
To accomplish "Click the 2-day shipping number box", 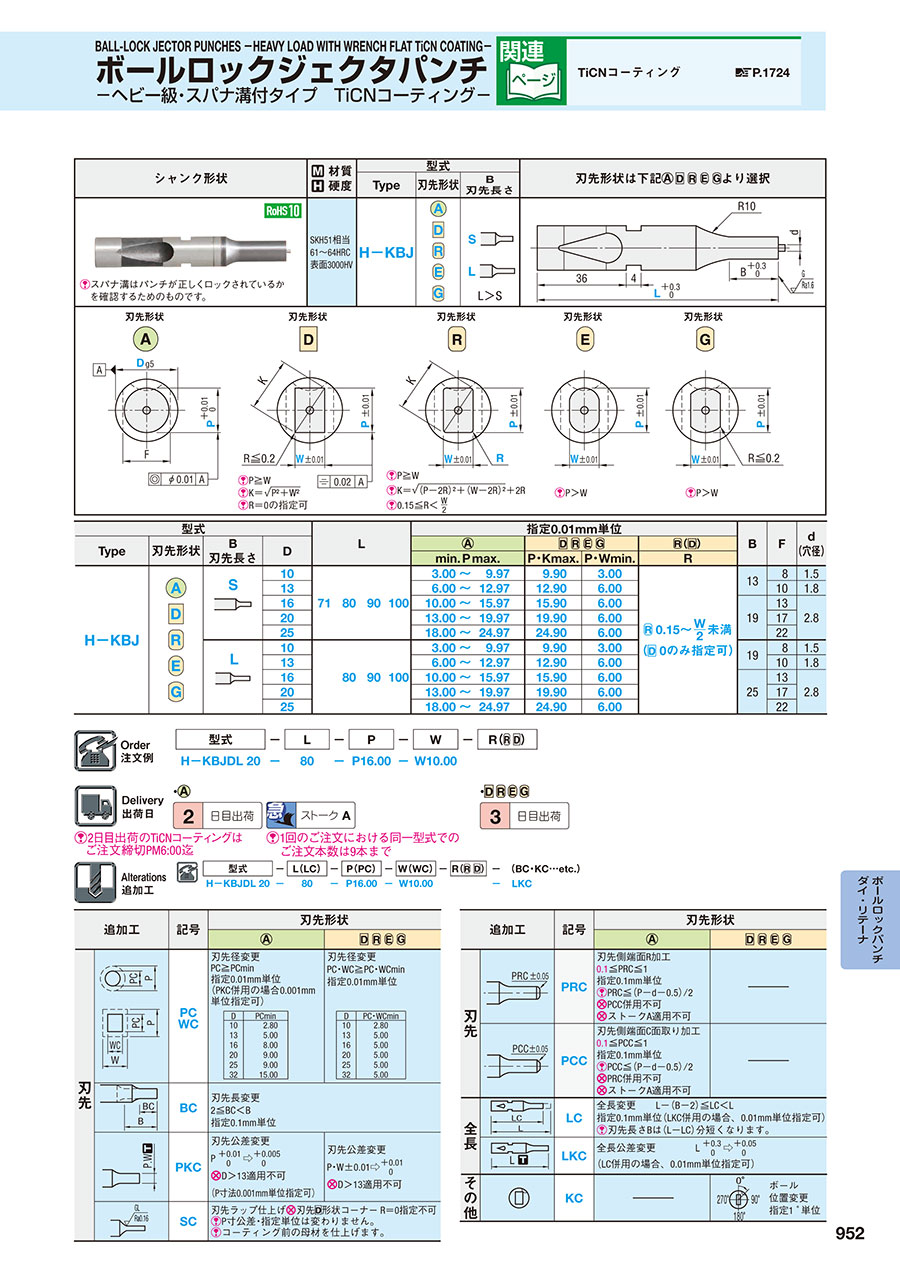I will tap(187, 816).
